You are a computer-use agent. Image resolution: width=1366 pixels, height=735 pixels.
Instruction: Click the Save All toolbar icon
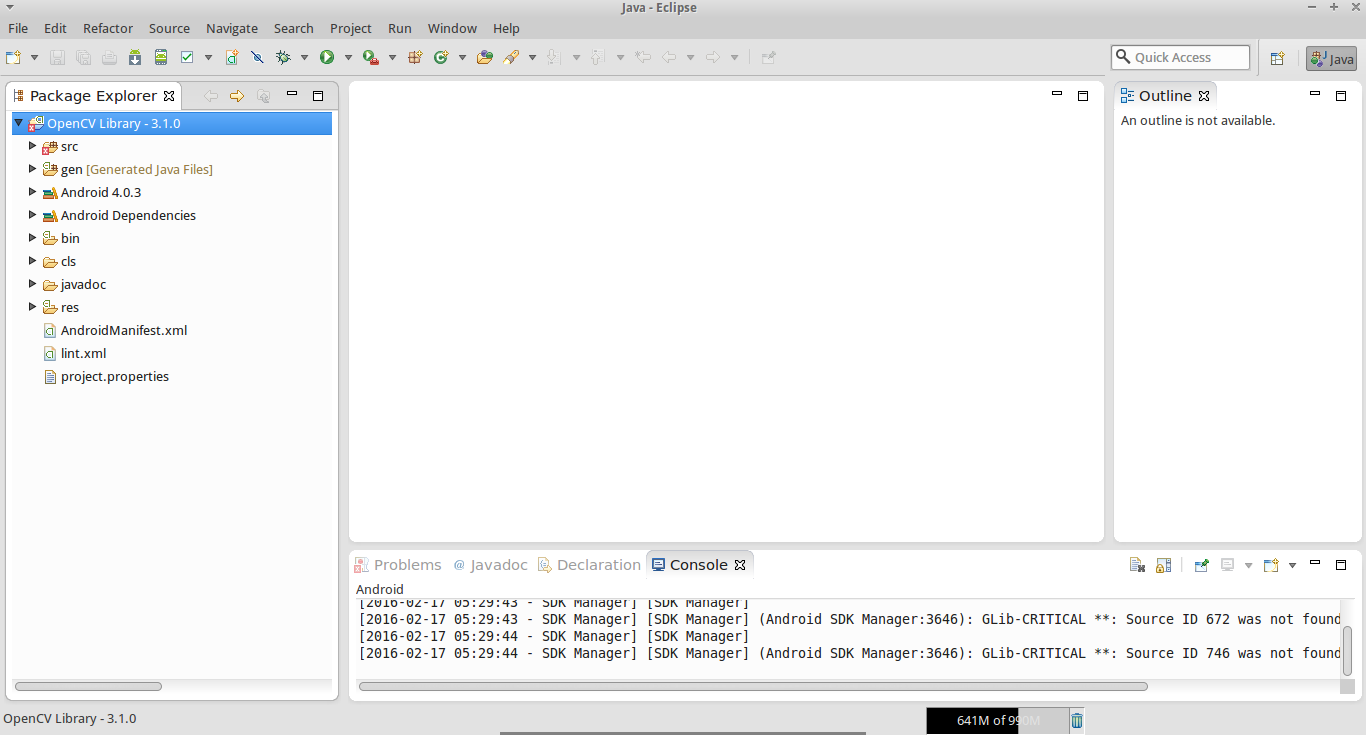pyautogui.click(x=84, y=57)
